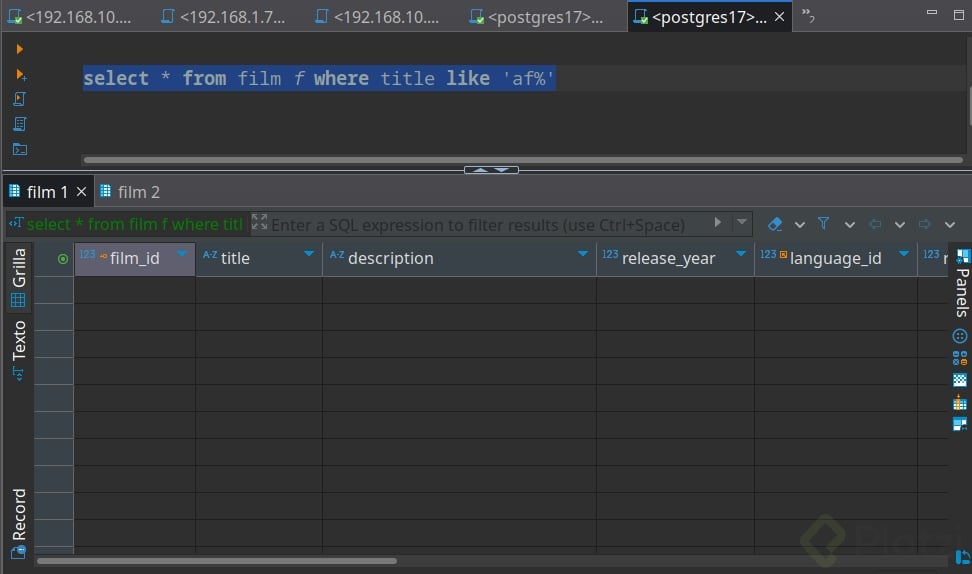Click the results grid horizontal scrollbar

coord(217,561)
